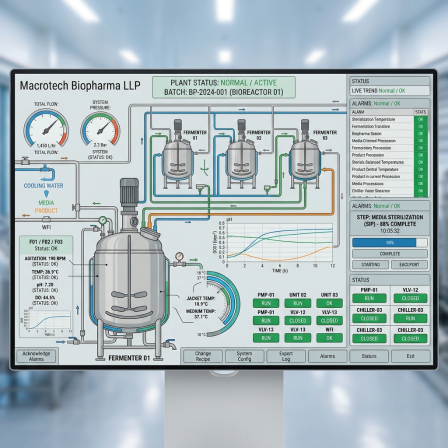
Task: Click the strainer funnel below Fermenter 01
Action: (201, 188)
